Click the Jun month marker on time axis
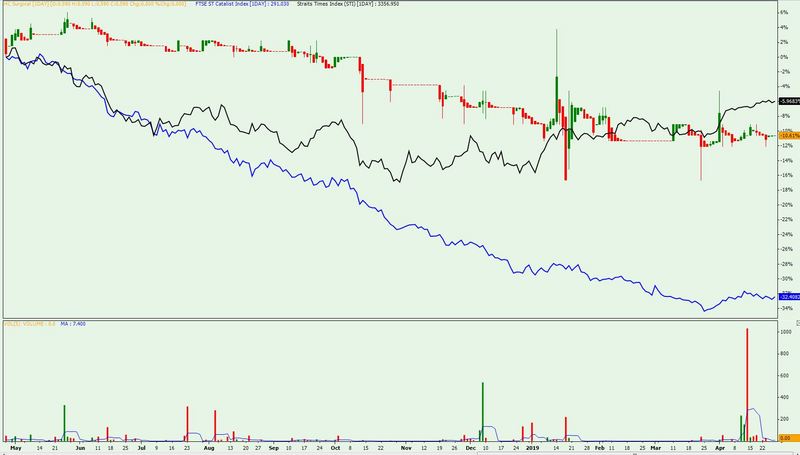 [x=80, y=448]
